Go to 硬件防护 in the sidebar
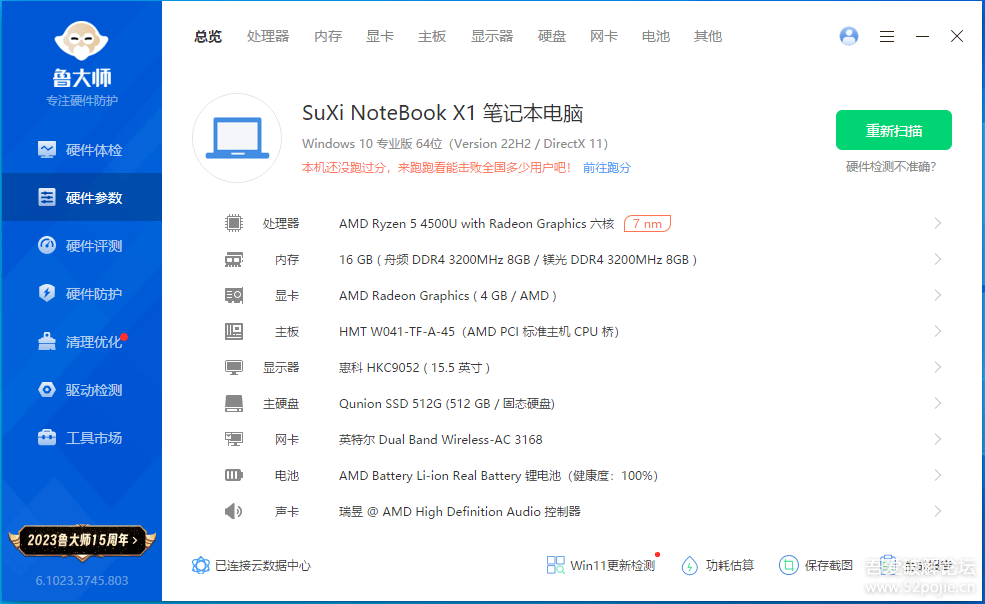The width and height of the screenshot is (985, 604). (81, 294)
